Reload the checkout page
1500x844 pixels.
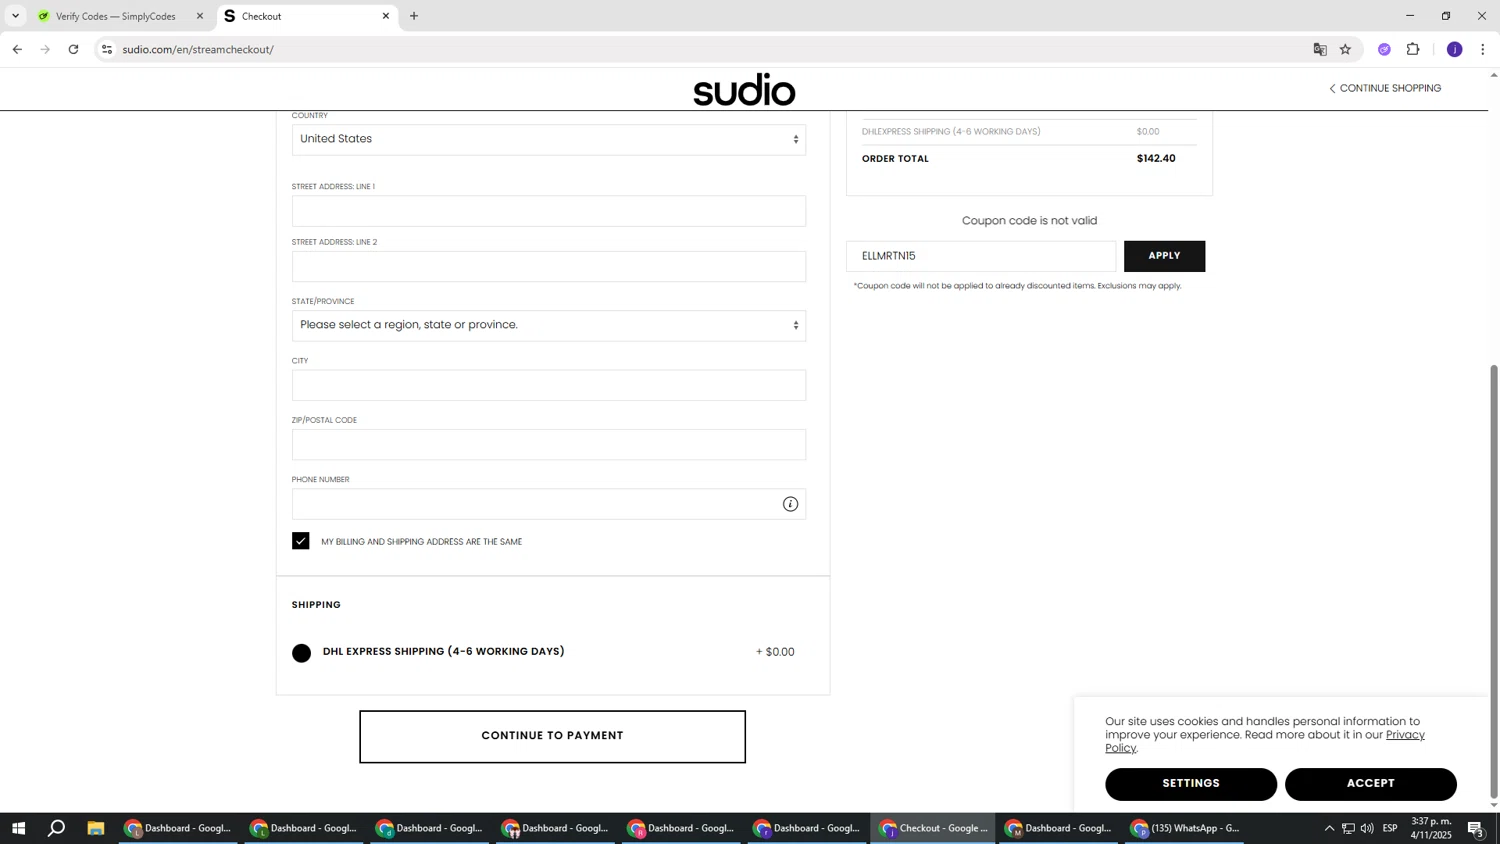(74, 49)
